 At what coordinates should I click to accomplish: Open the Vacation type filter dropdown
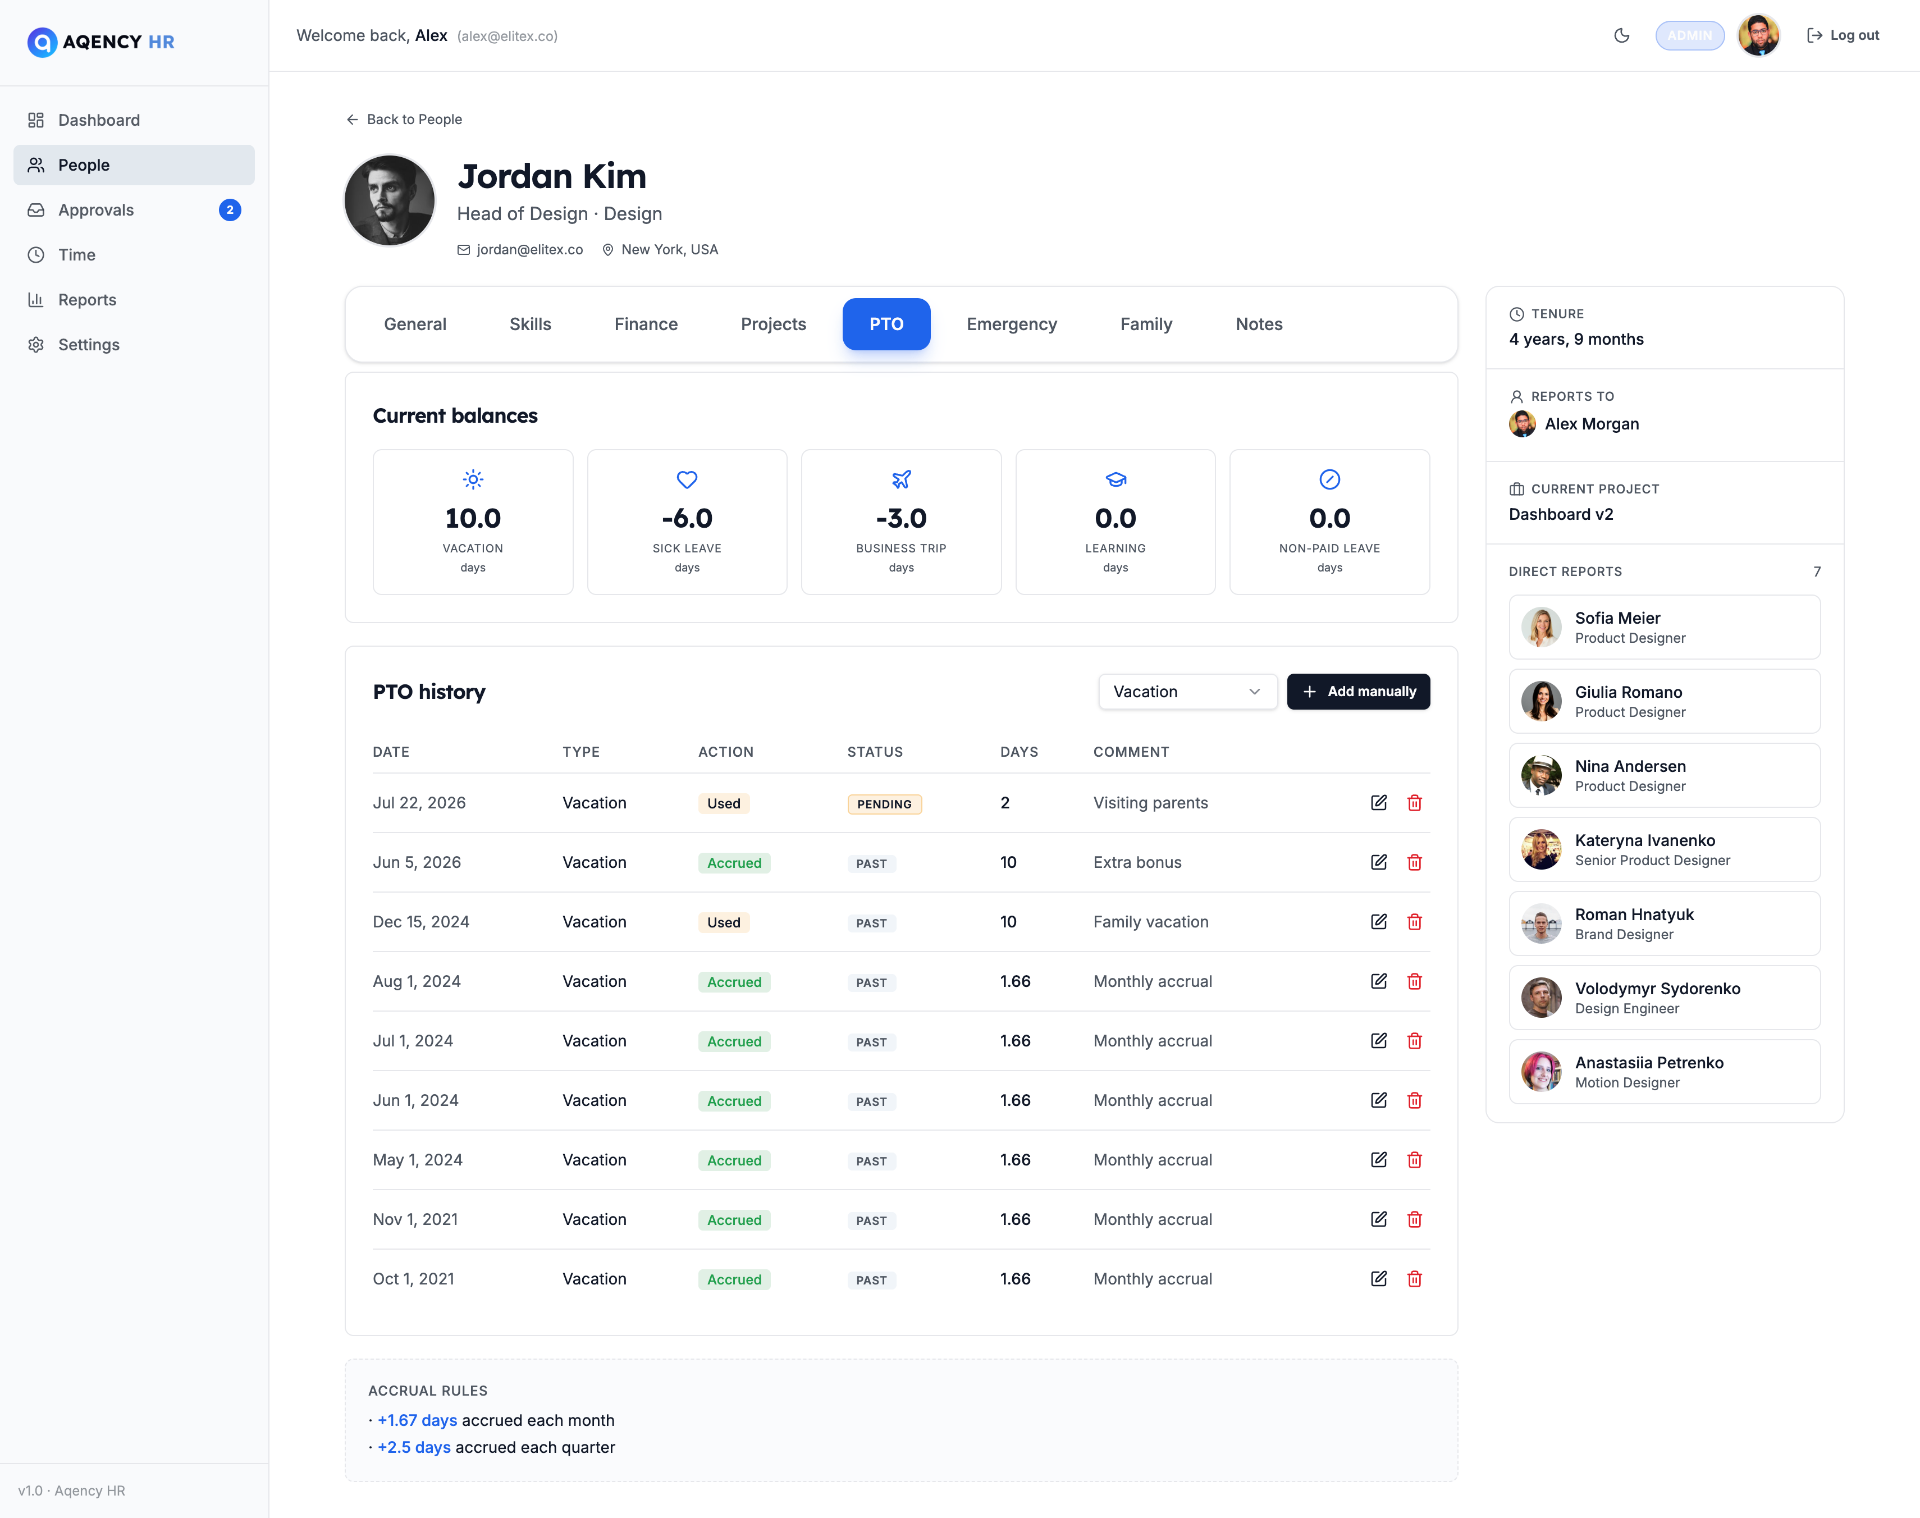coord(1187,692)
